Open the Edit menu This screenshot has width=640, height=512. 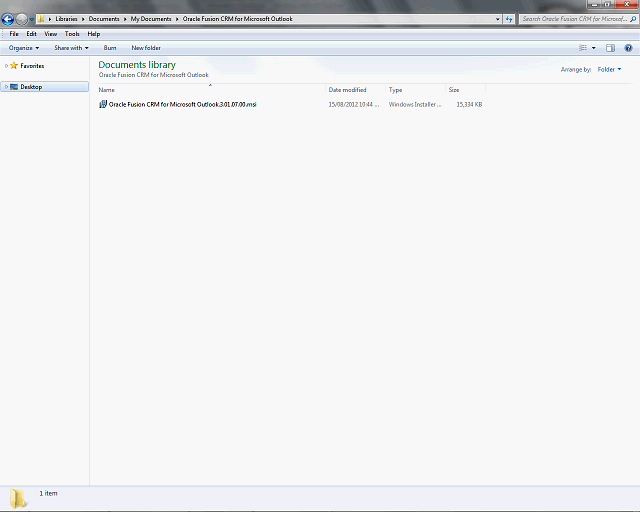tap(31, 34)
